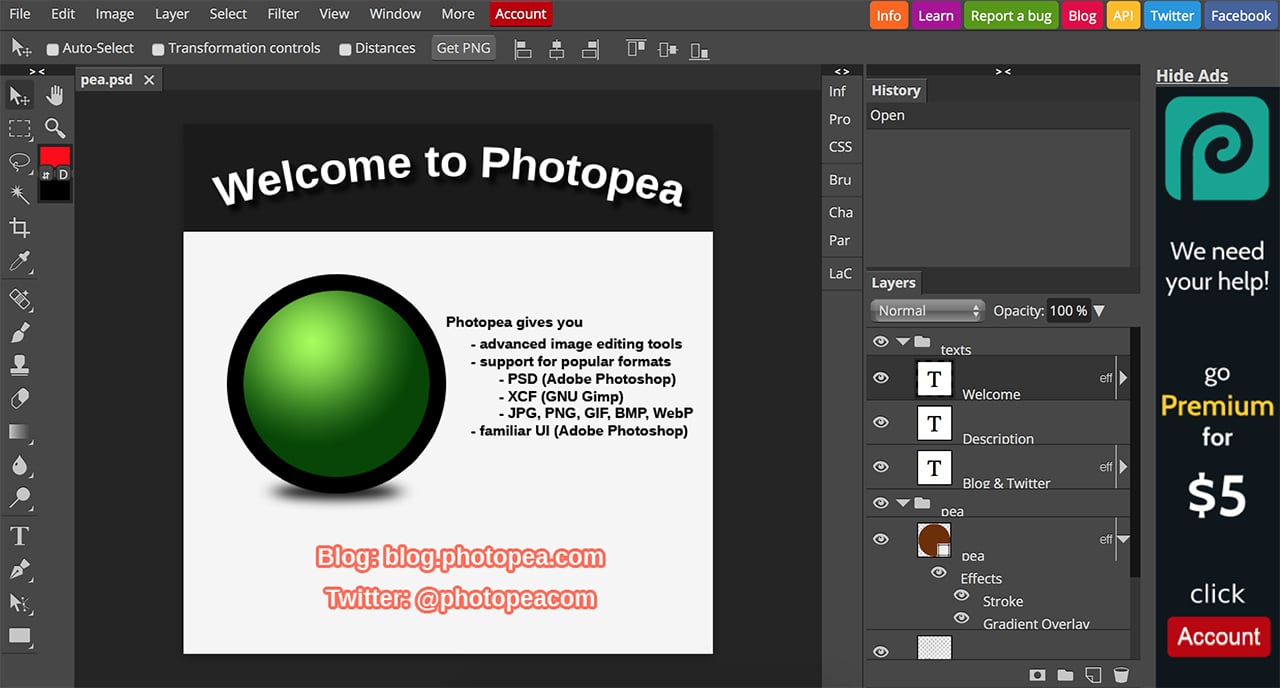1280x688 pixels.
Task: Enable the Auto-Select checkbox
Action: pyautogui.click(x=53, y=49)
